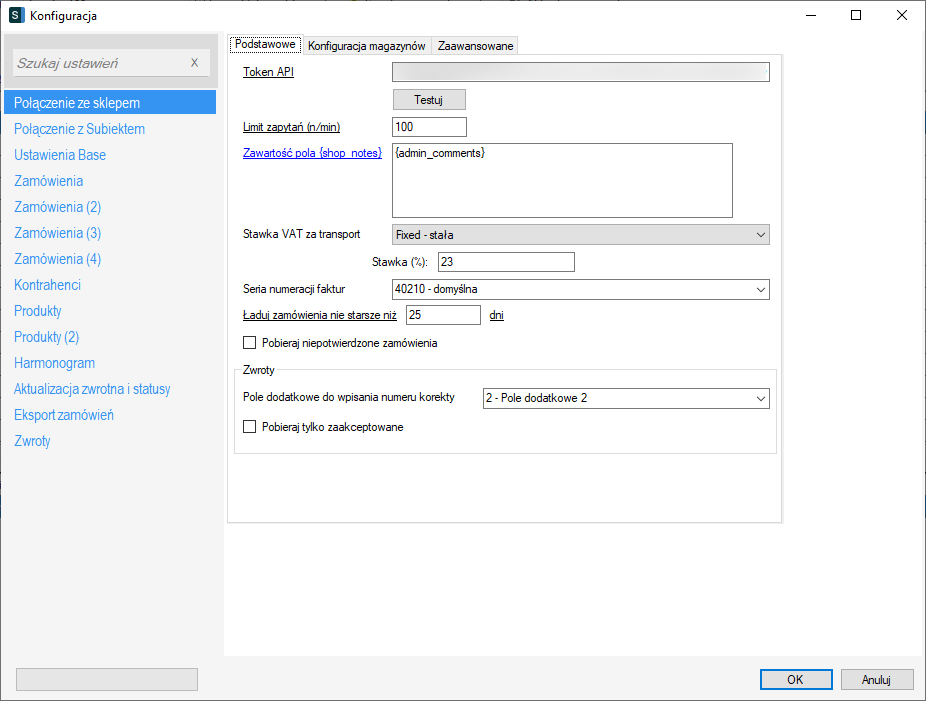Click the Szukaj ustawień search box

point(100,63)
